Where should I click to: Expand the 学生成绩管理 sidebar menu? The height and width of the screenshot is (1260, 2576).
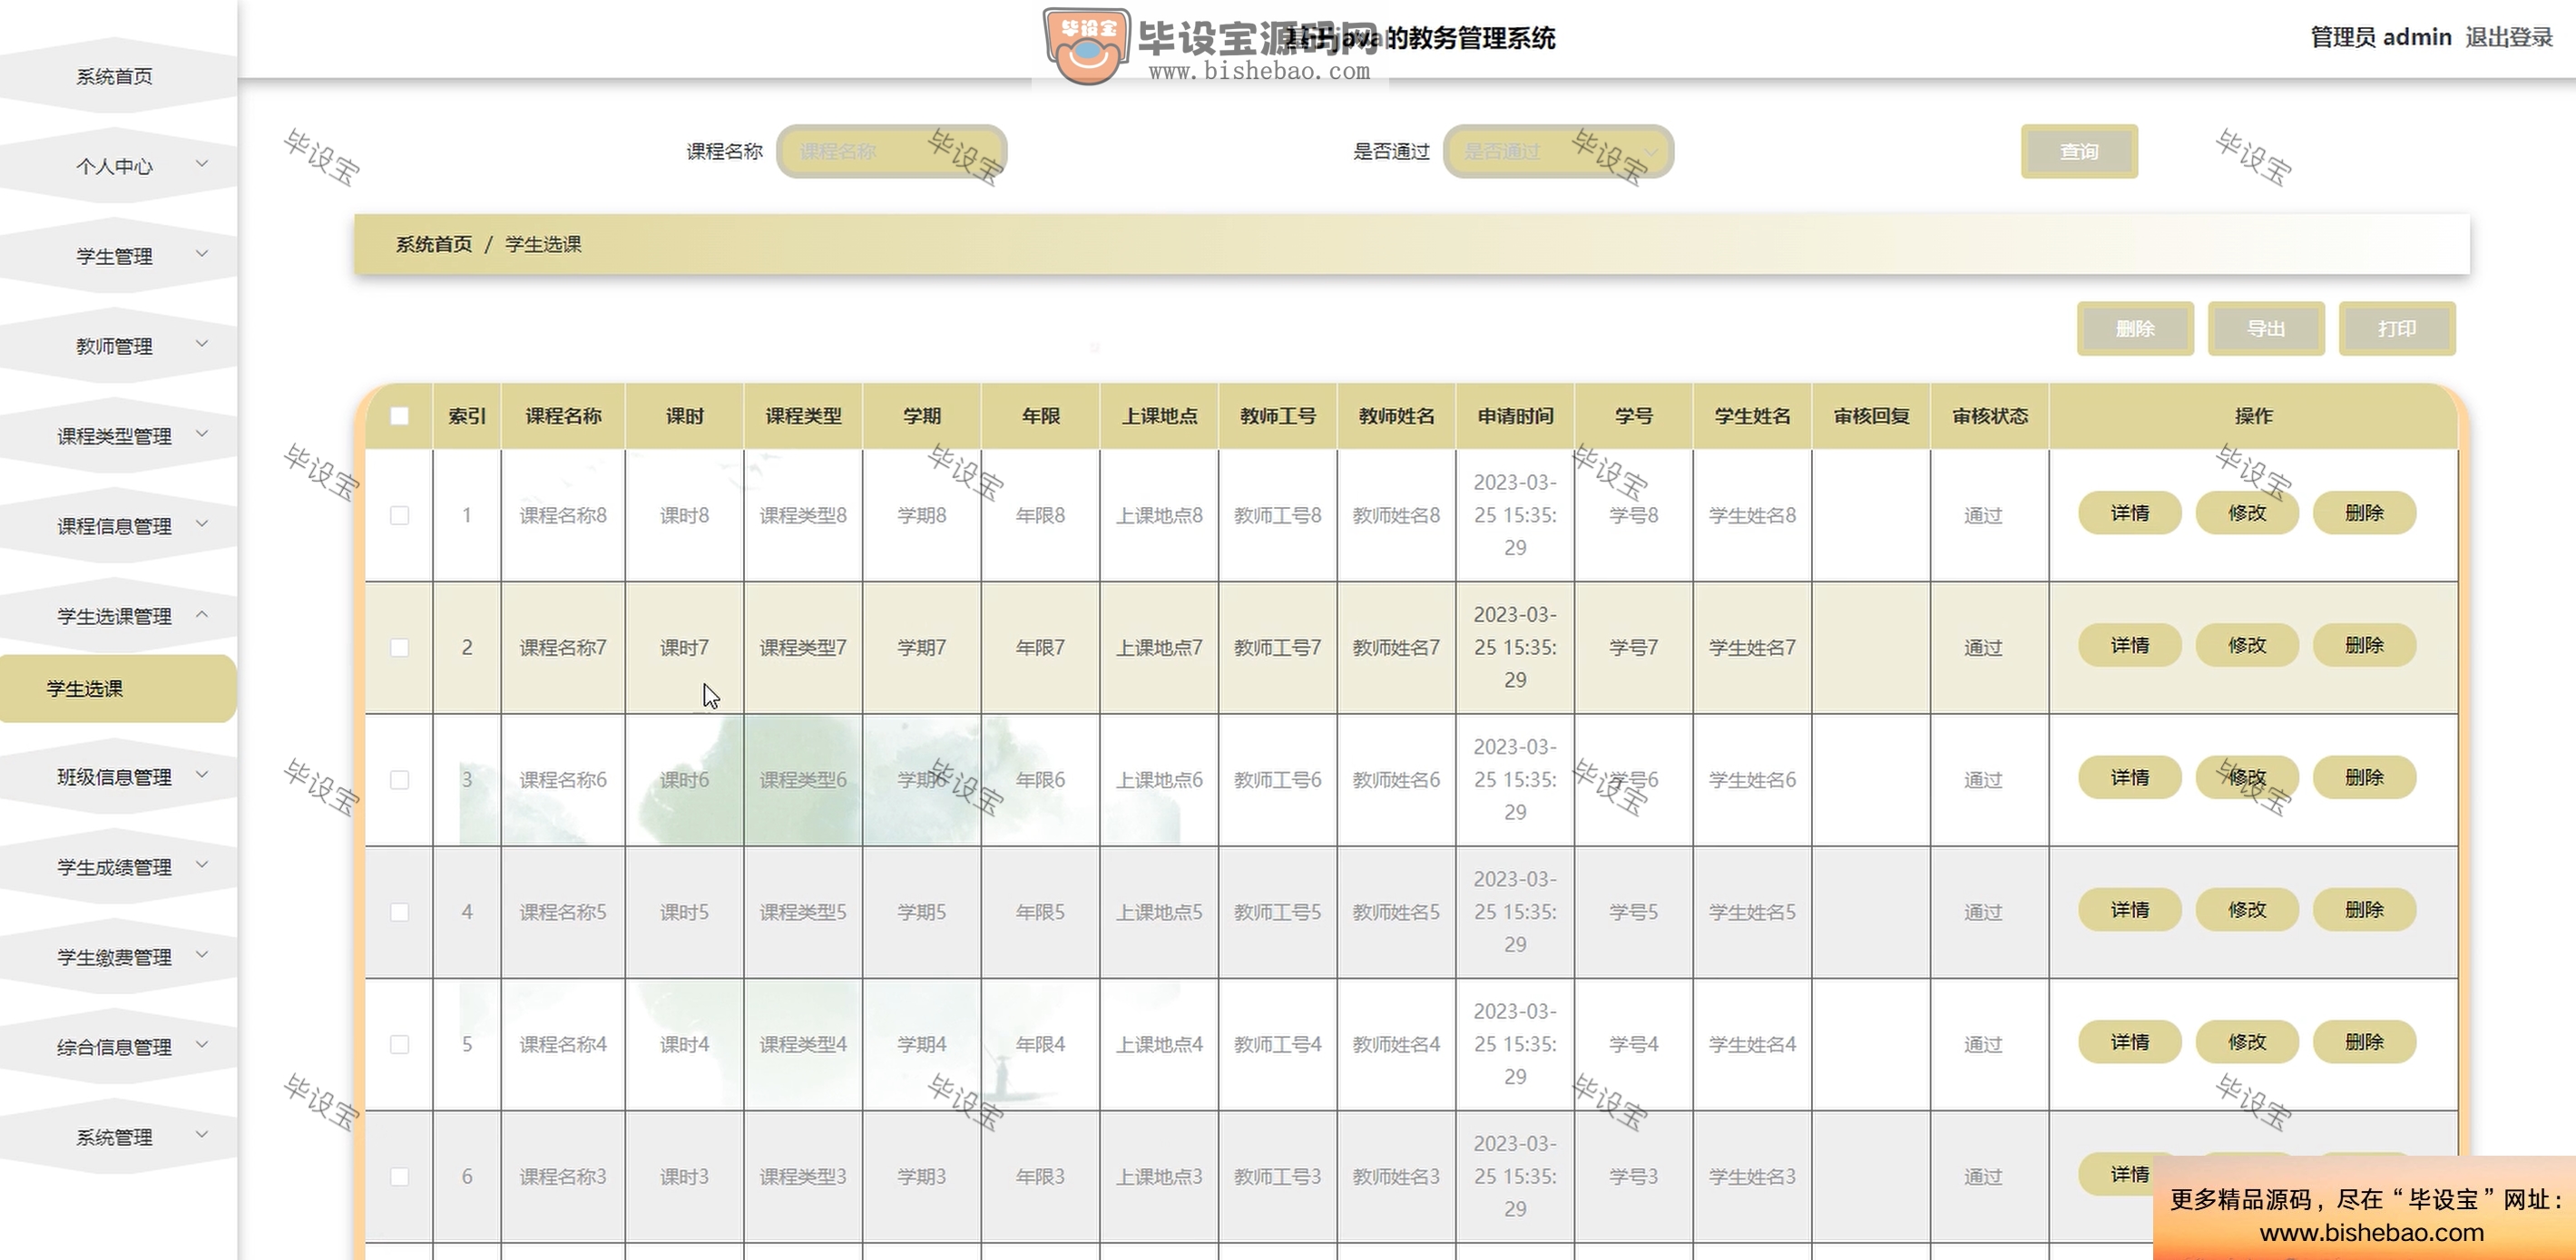tap(118, 867)
